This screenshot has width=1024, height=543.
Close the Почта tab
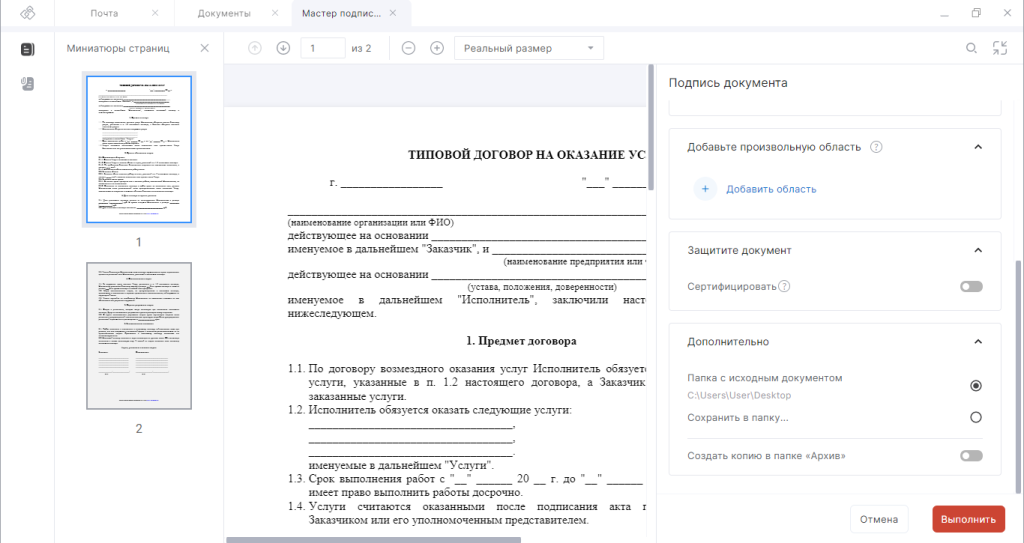(155, 13)
